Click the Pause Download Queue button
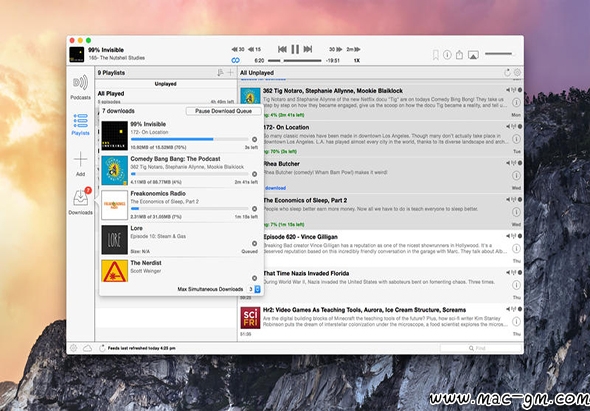590x411 pixels. pos(224,111)
